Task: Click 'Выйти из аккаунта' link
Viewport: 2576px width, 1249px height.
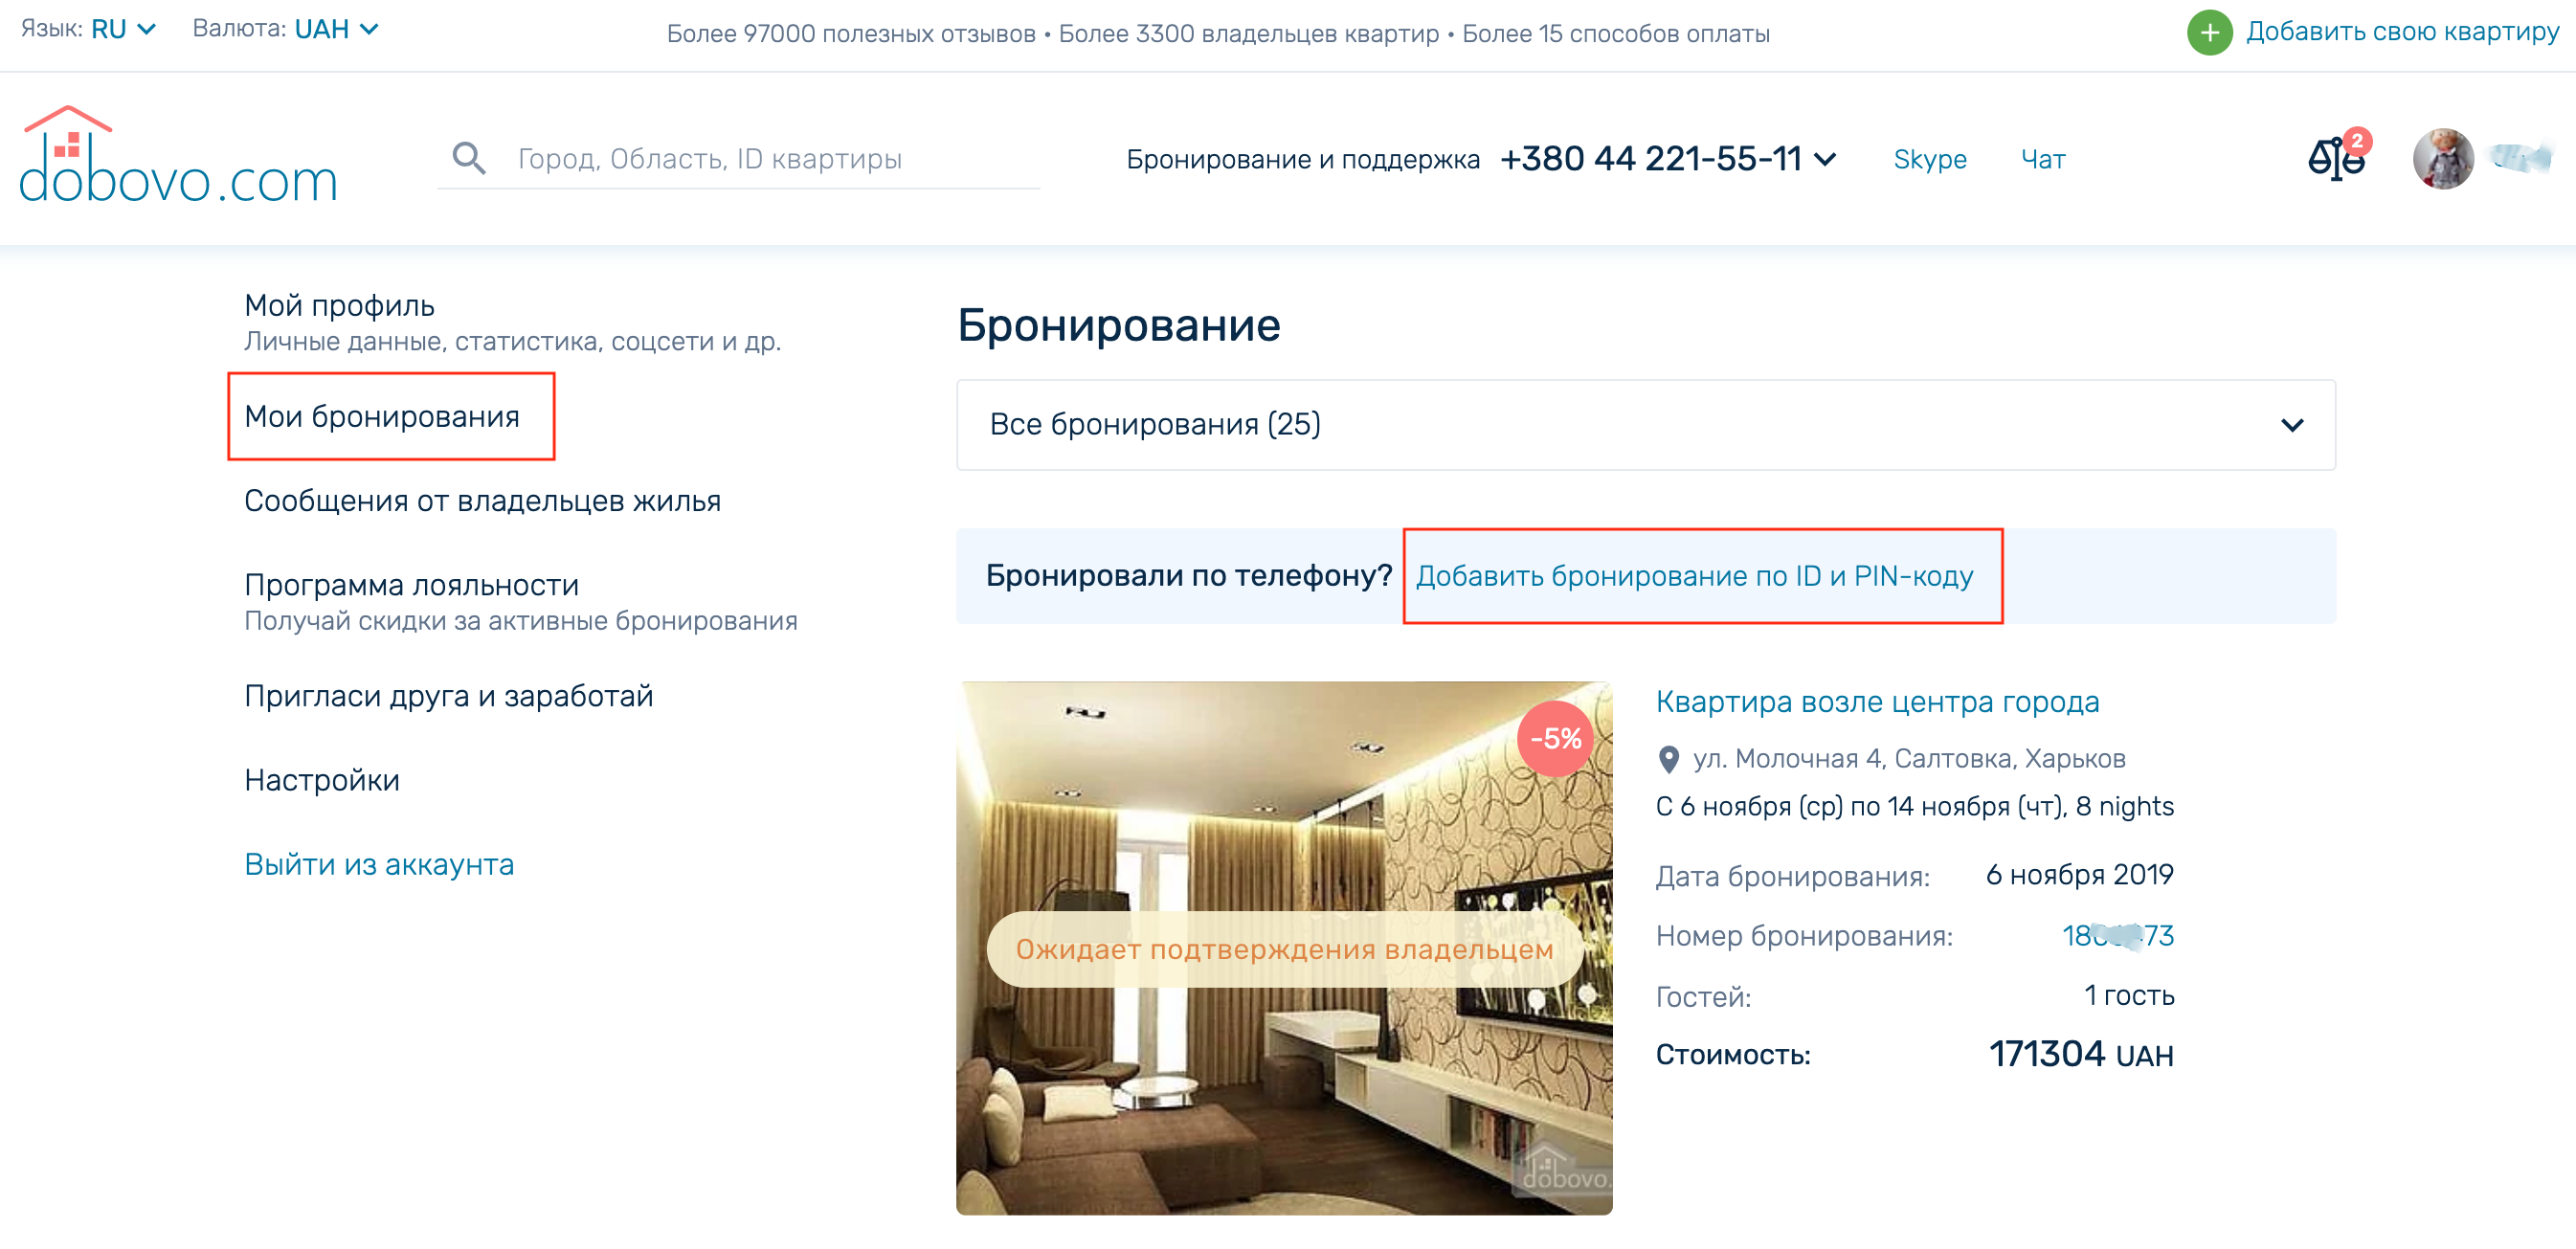Action: [379, 863]
